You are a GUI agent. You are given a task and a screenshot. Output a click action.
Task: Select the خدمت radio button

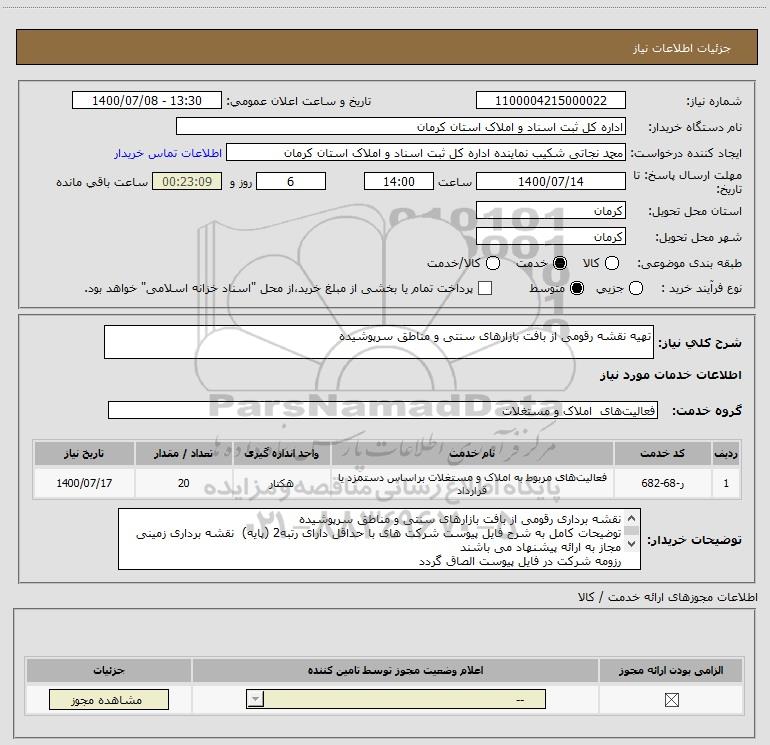click(560, 263)
